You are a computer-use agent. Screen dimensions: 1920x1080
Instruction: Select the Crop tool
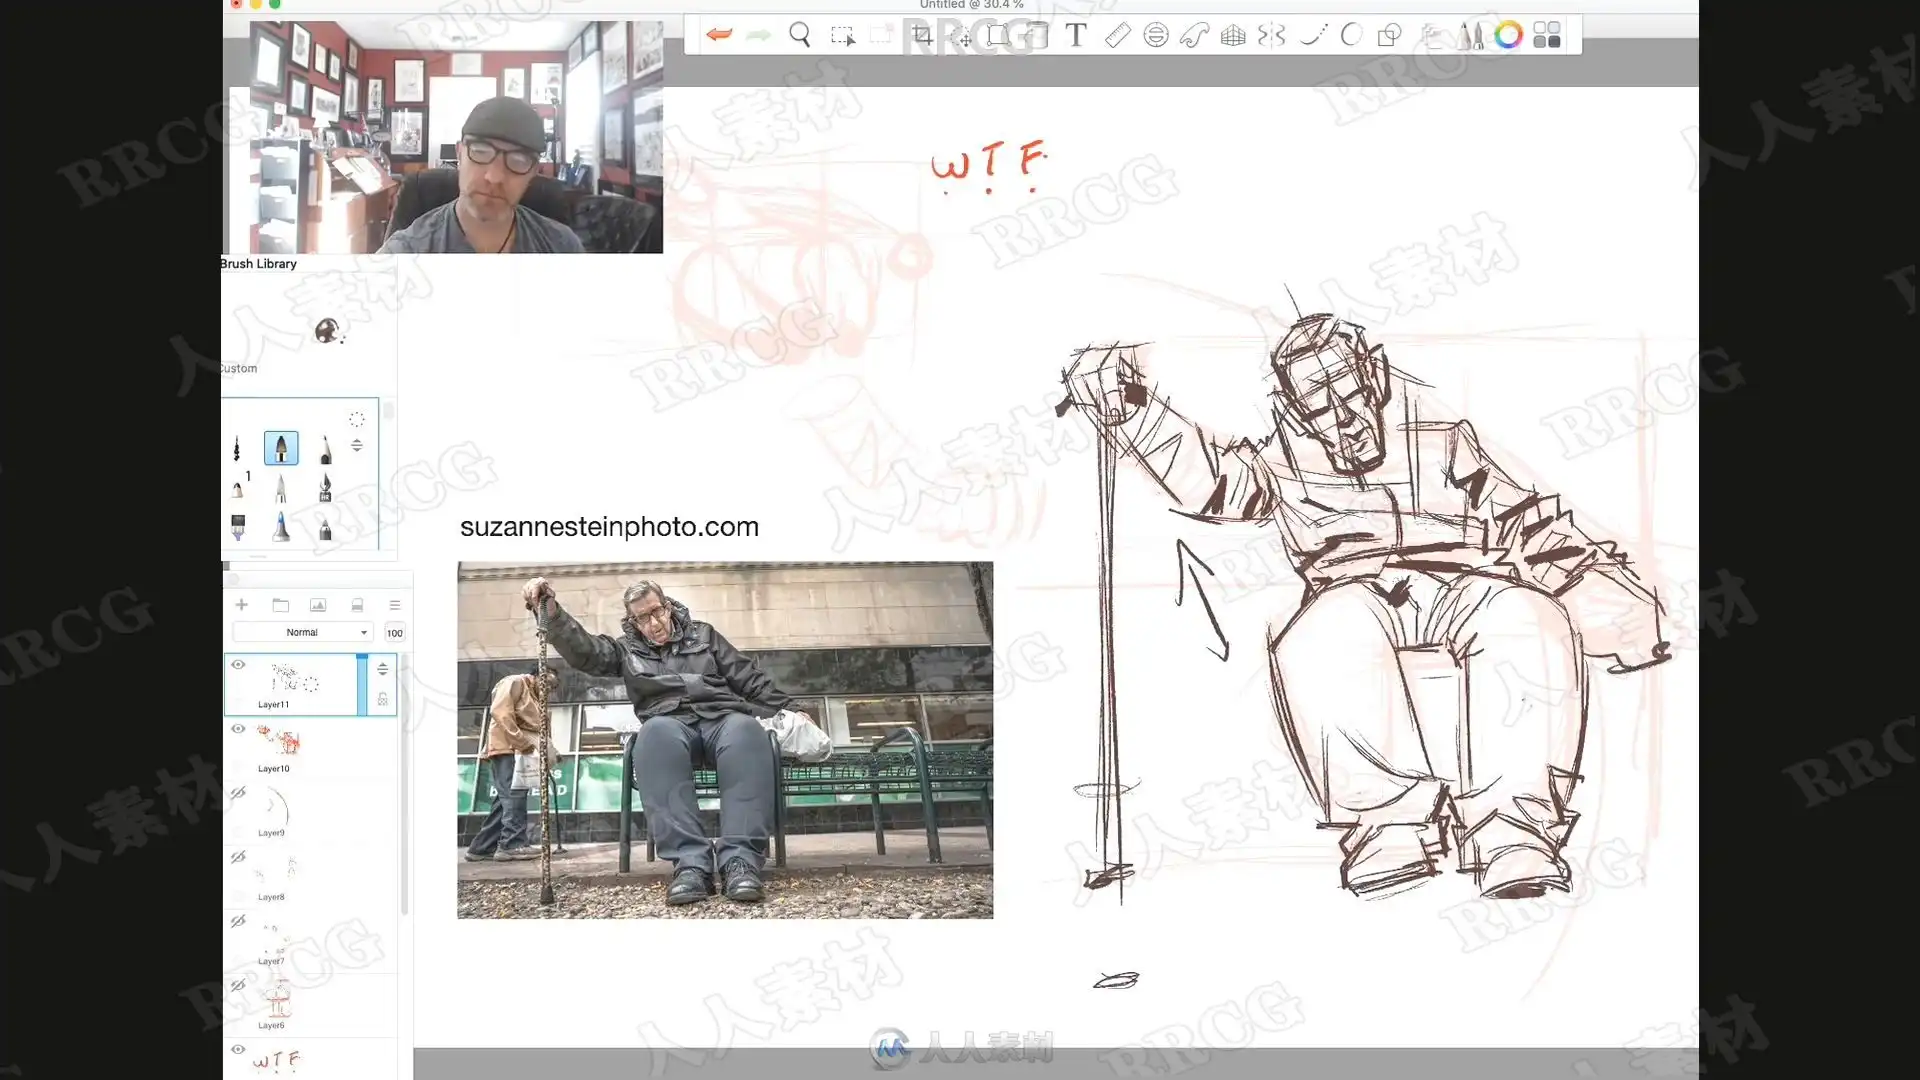point(922,36)
